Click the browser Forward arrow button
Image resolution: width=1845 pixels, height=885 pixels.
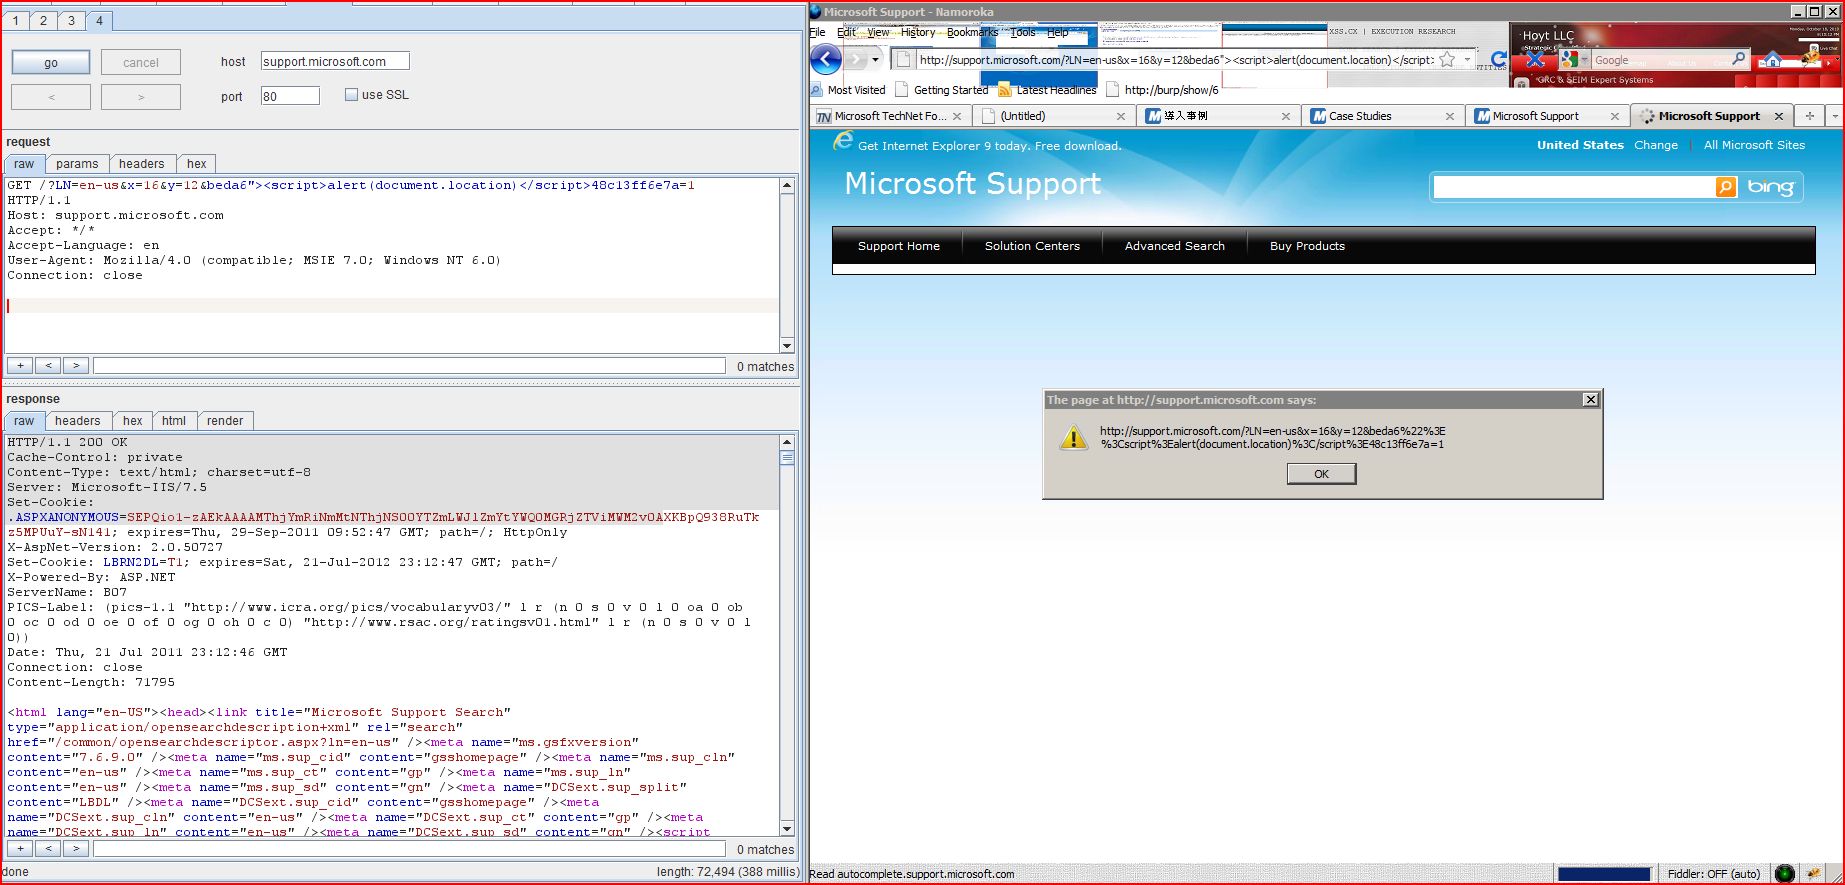856,60
